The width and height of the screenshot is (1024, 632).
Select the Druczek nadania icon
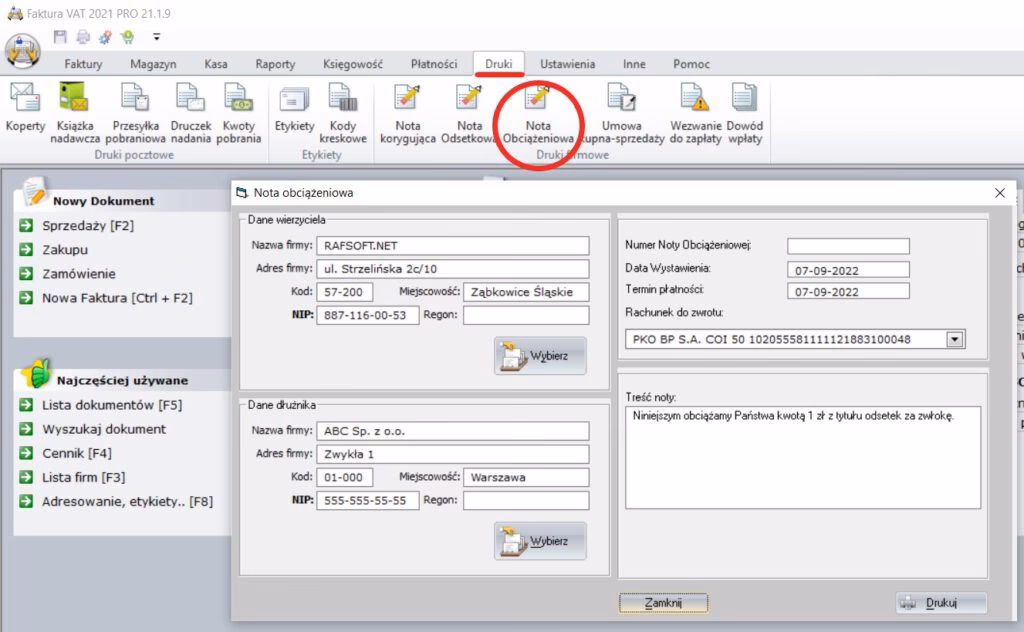click(190, 109)
